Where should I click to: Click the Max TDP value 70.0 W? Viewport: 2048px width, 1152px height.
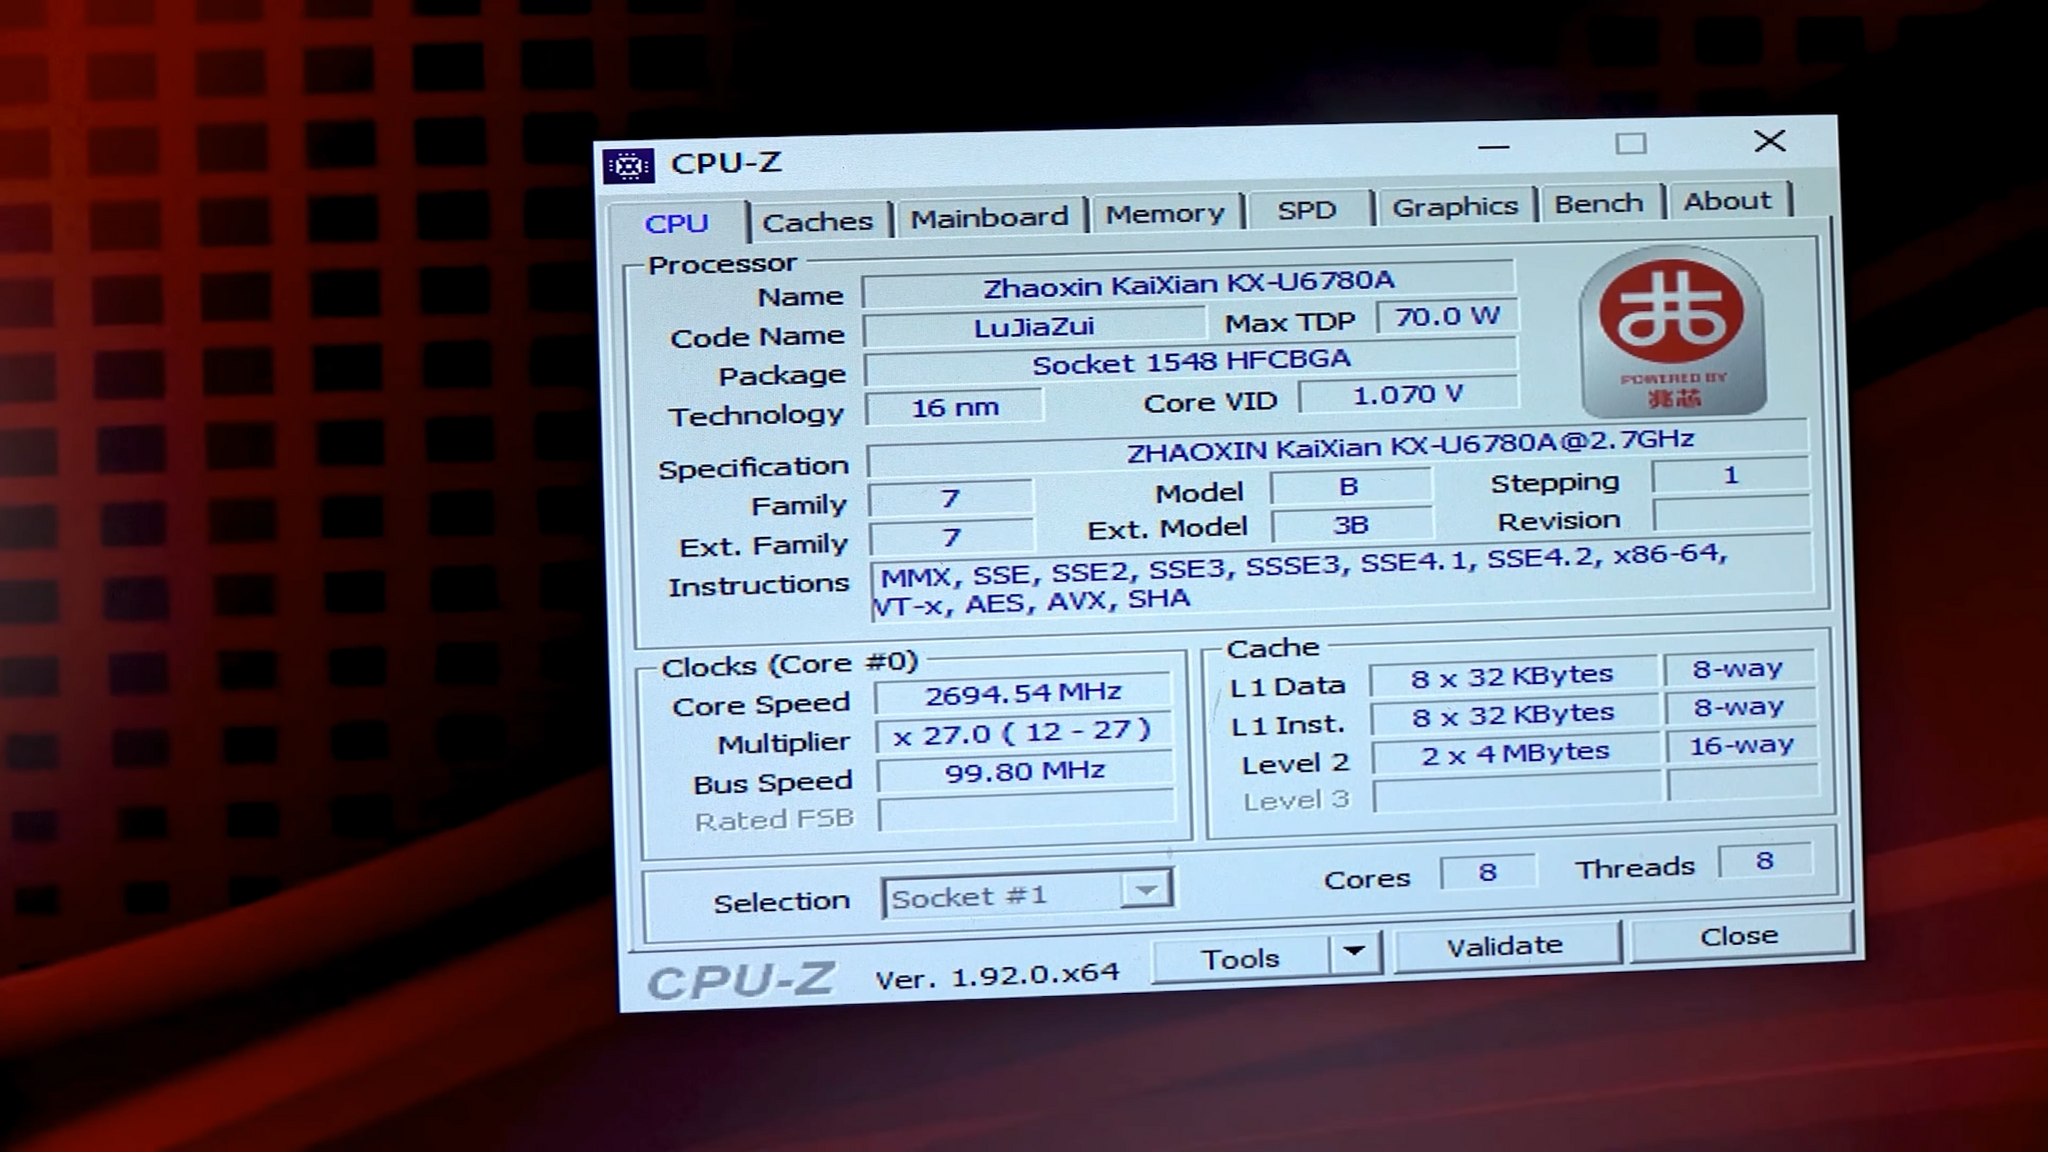pyautogui.click(x=1447, y=317)
